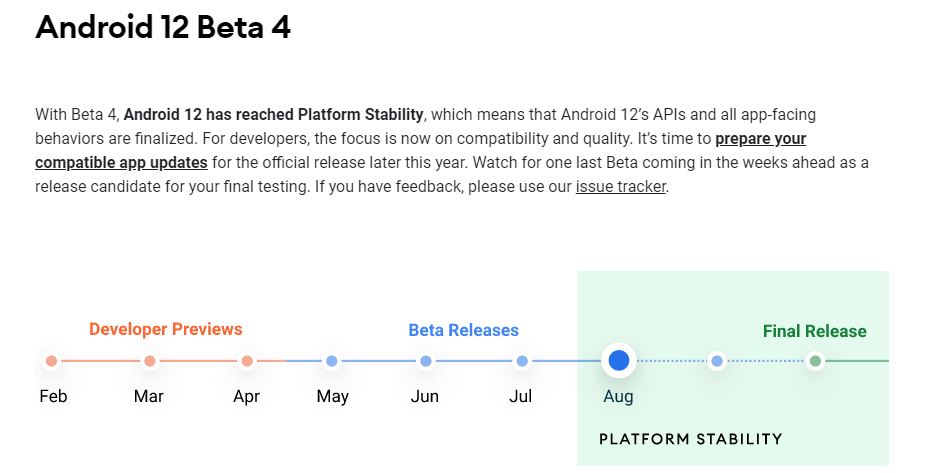Click the Android 12 Beta 4 heading

[x=163, y=27]
